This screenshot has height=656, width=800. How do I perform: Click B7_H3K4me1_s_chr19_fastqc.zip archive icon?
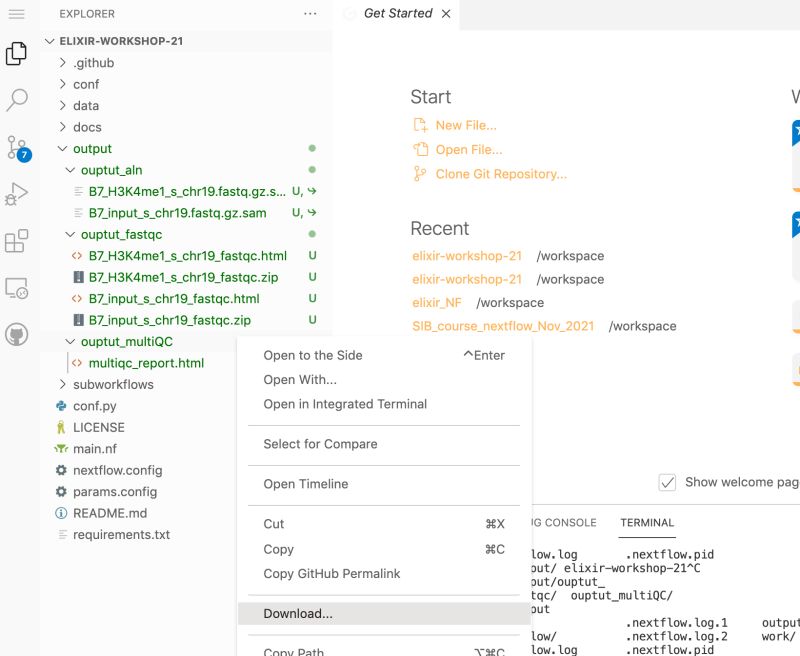point(79,277)
